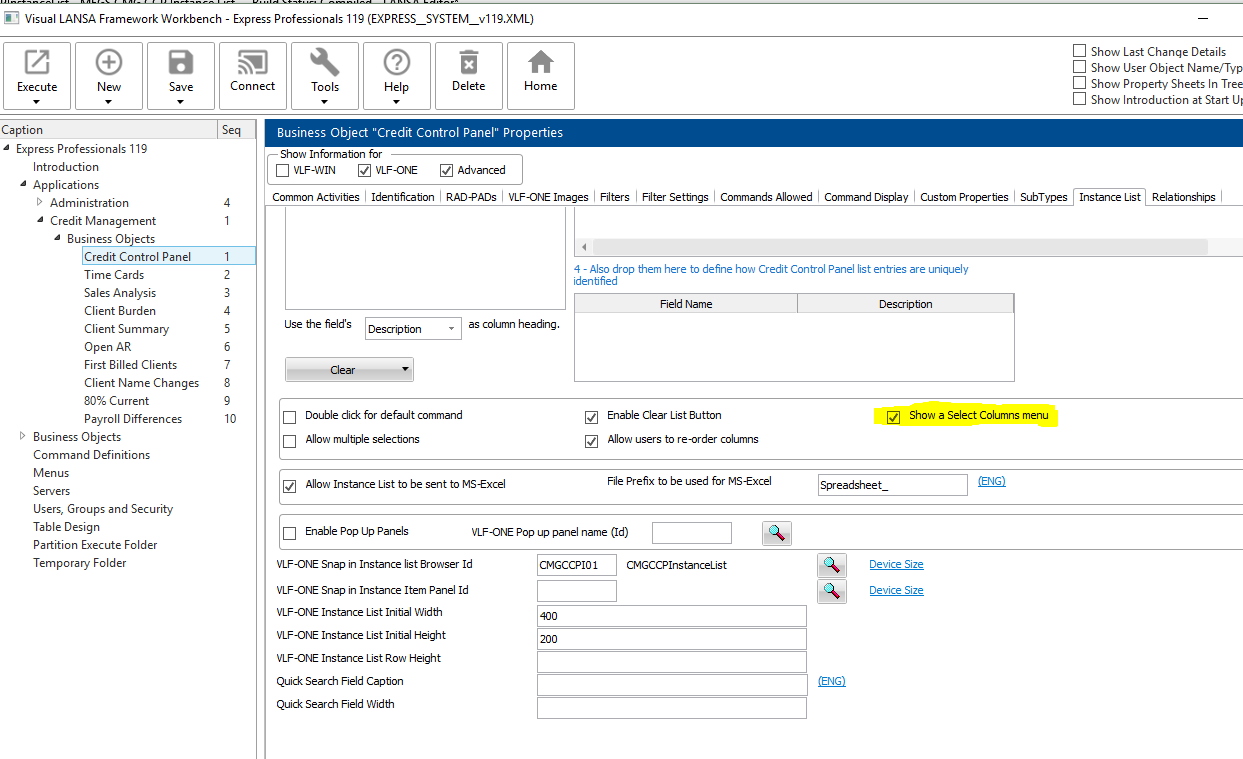
Task: Uncheck Show a Select Columns menu
Action: click(894, 417)
